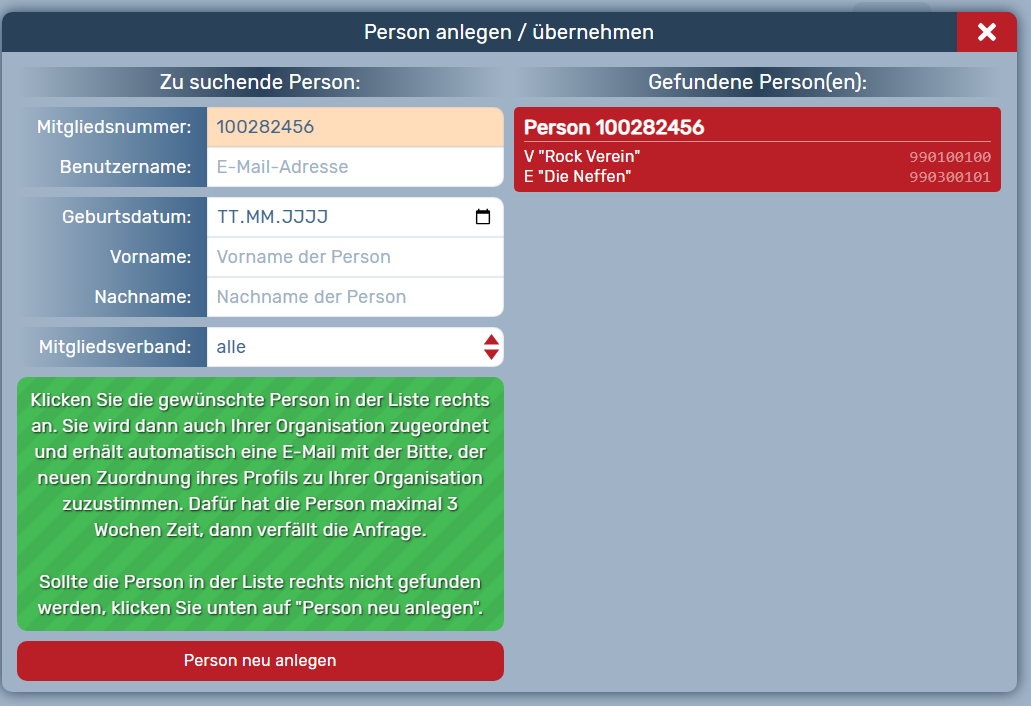This screenshot has width=1031, height=706.
Task: Click the red close X icon
Action: [987, 31]
